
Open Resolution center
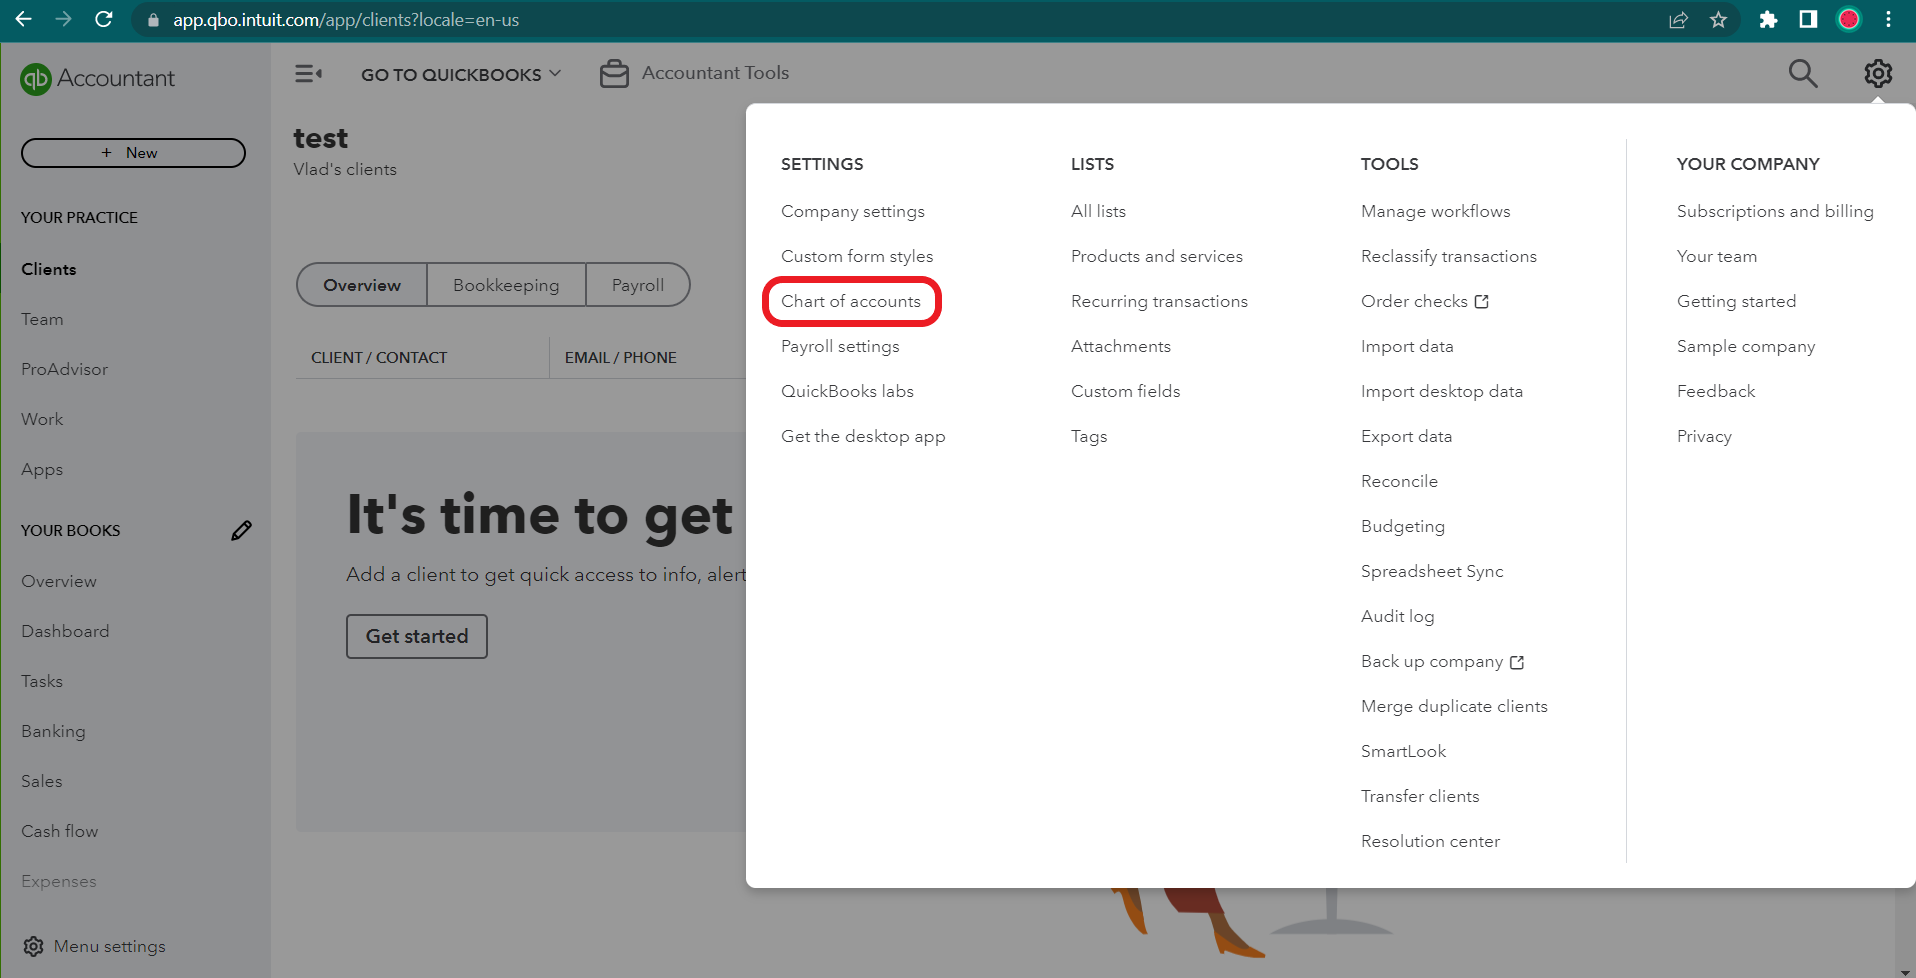point(1430,841)
